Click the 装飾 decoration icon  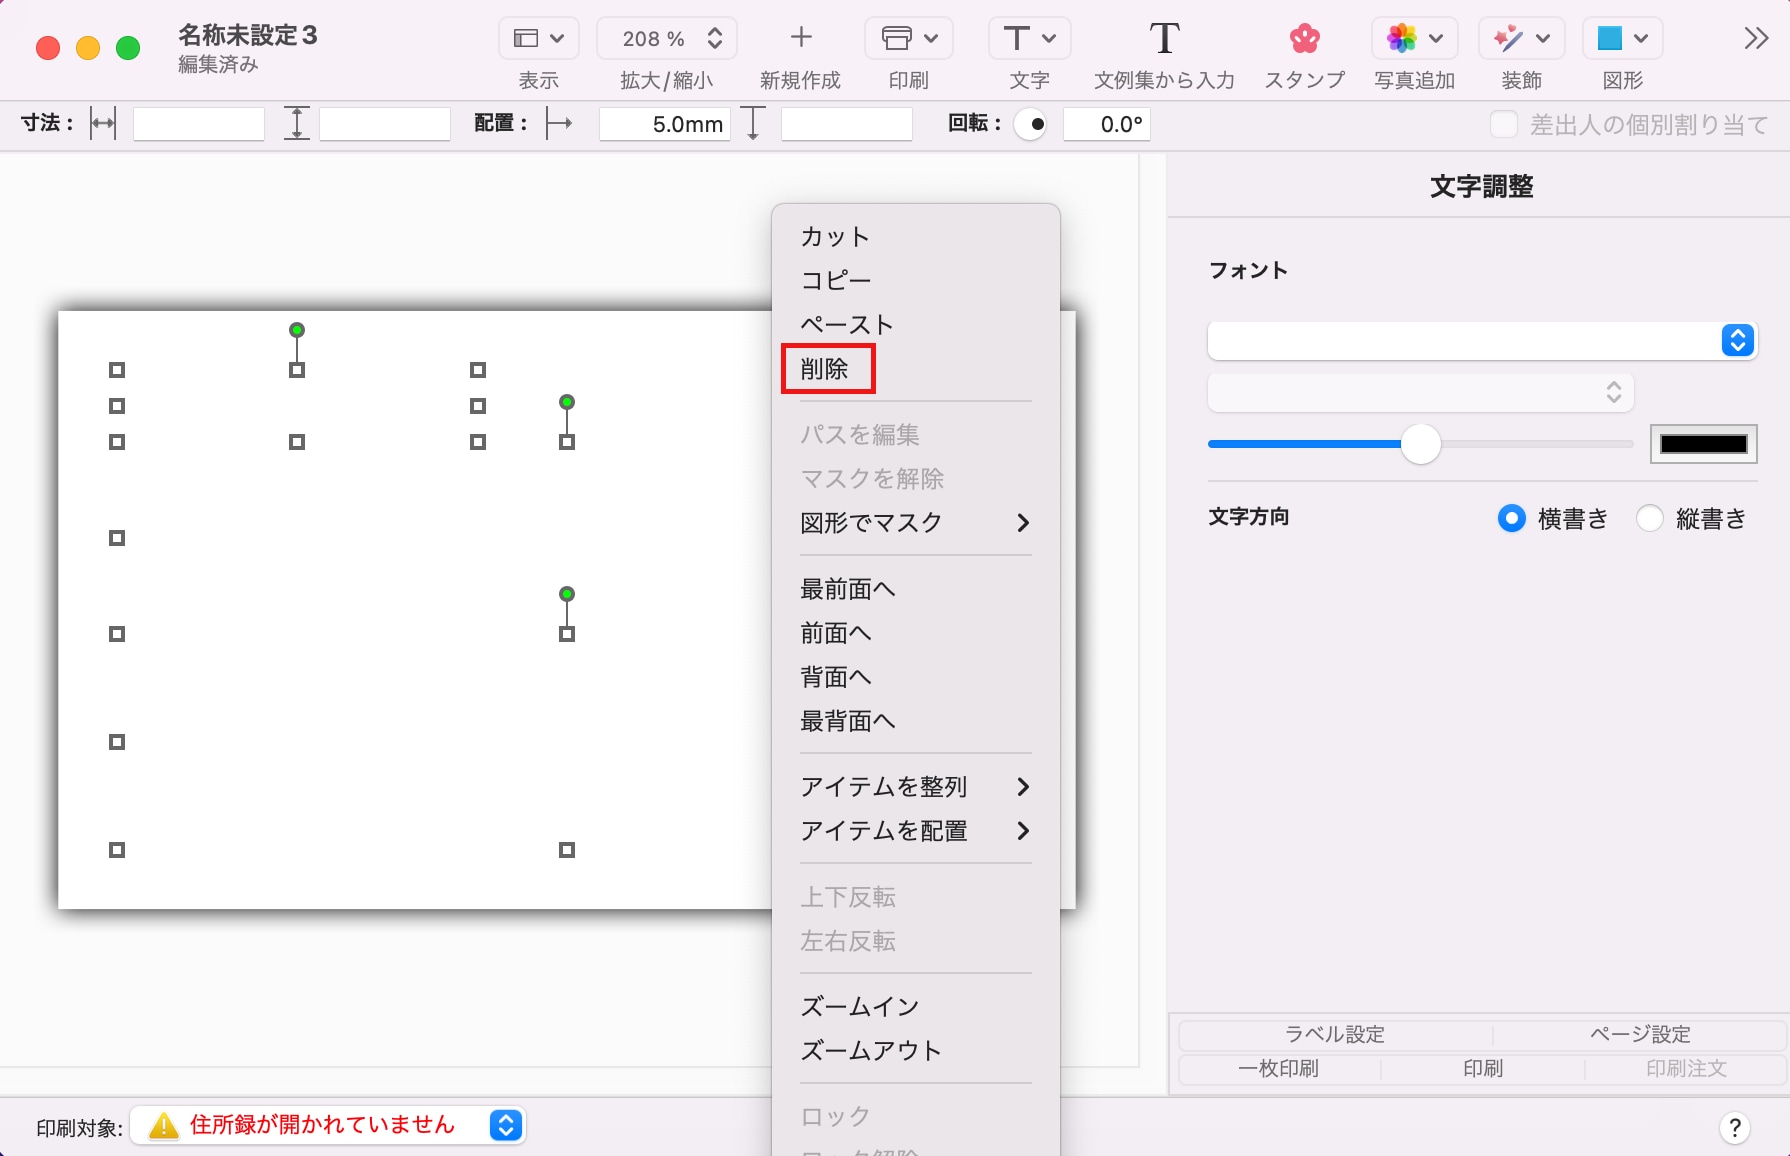coord(1508,38)
